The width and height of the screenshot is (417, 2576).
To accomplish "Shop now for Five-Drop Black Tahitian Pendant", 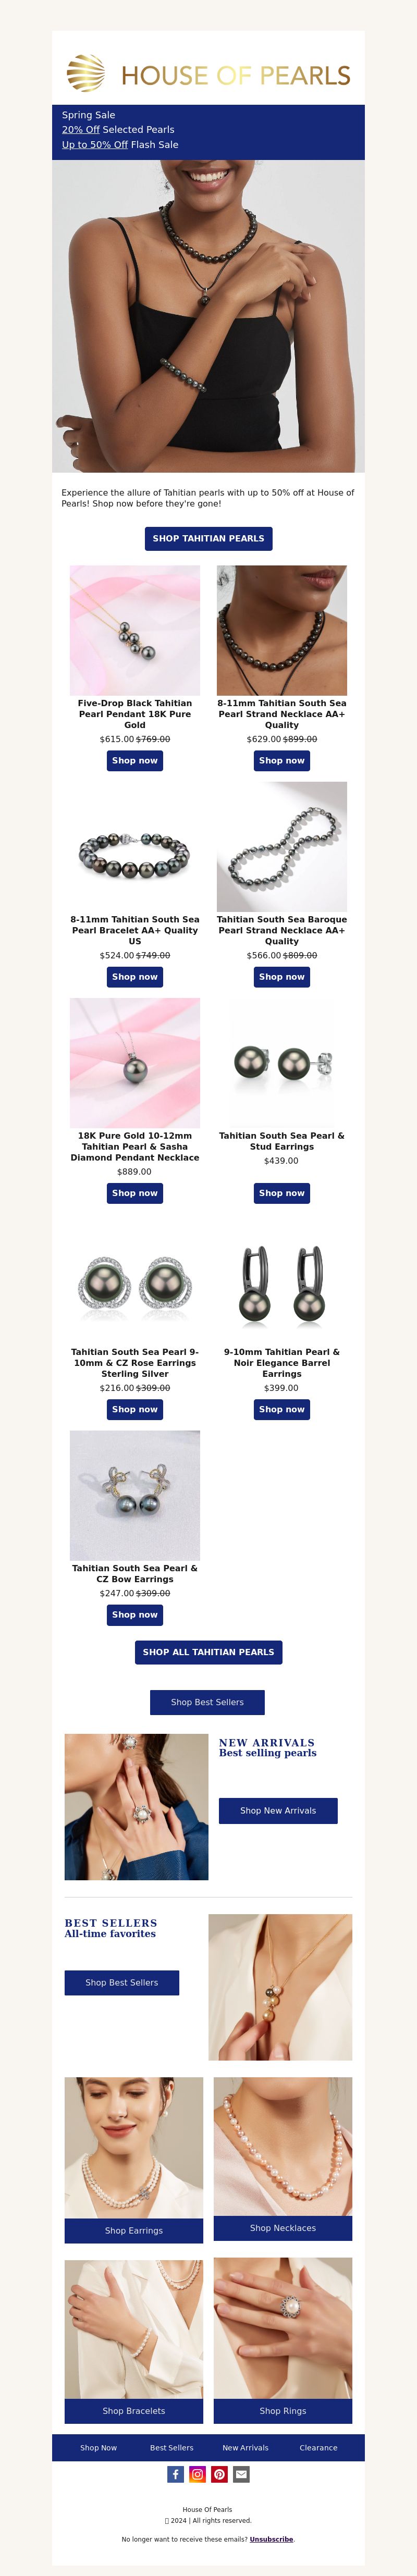I will [135, 761].
